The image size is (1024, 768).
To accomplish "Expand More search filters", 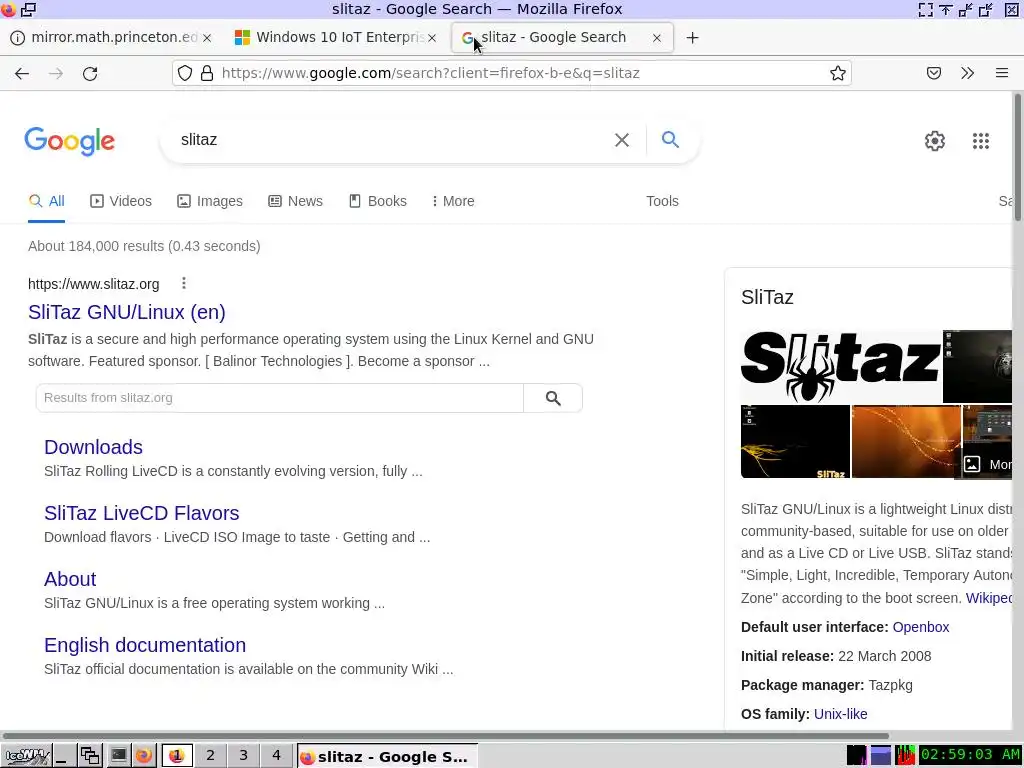I will [x=453, y=201].
